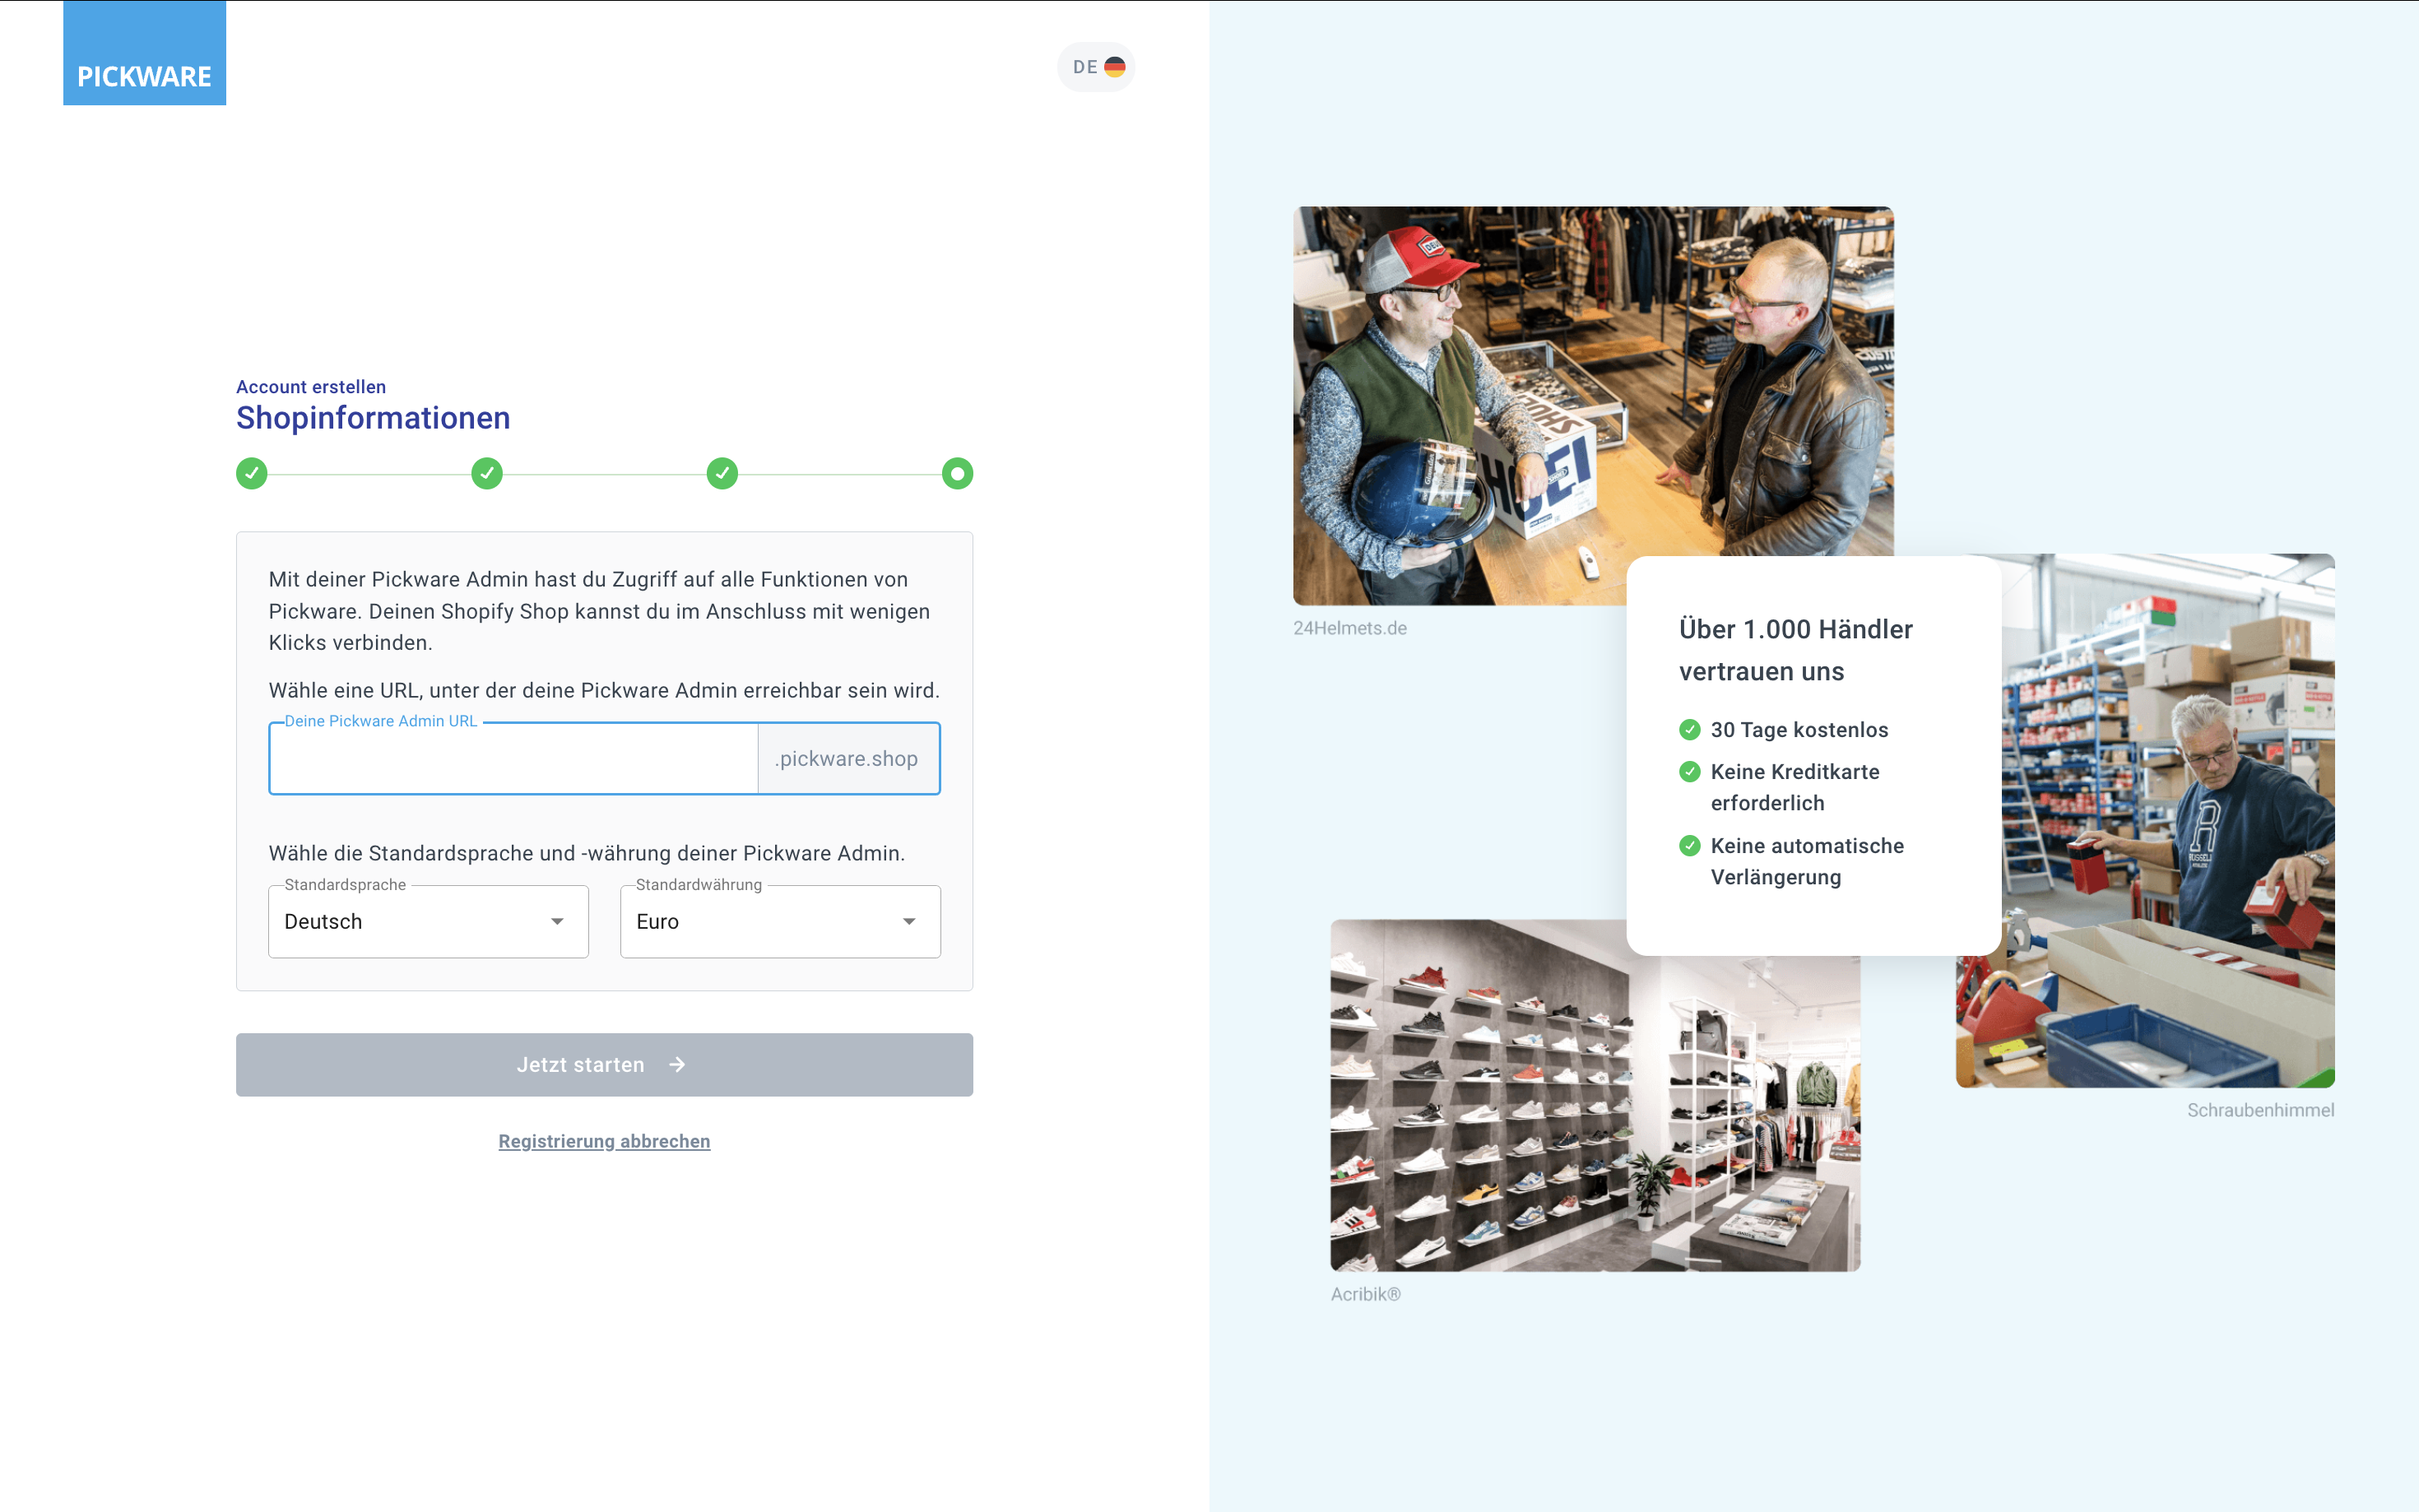Click the .pickware.shop domain suffix
The width and height of the screenshot is (2419, 1512).
847,759
